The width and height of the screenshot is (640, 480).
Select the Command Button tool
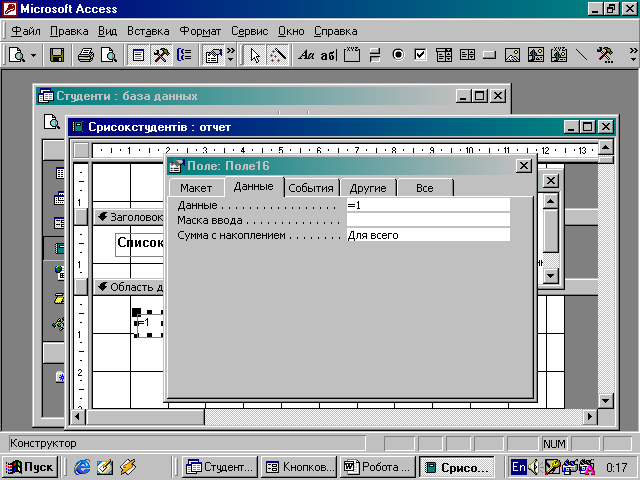tap(489, 55)
